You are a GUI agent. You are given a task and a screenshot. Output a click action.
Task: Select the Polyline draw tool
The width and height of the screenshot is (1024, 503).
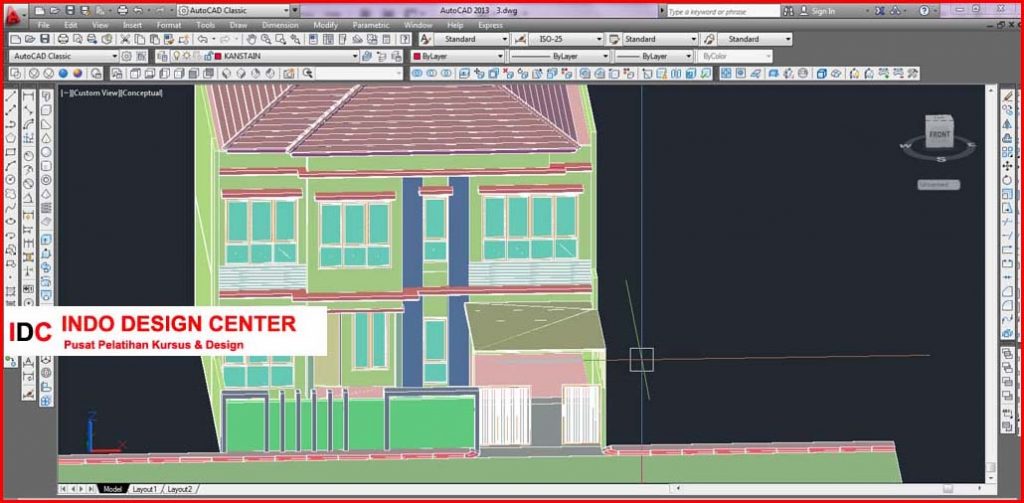coord(10,124)
